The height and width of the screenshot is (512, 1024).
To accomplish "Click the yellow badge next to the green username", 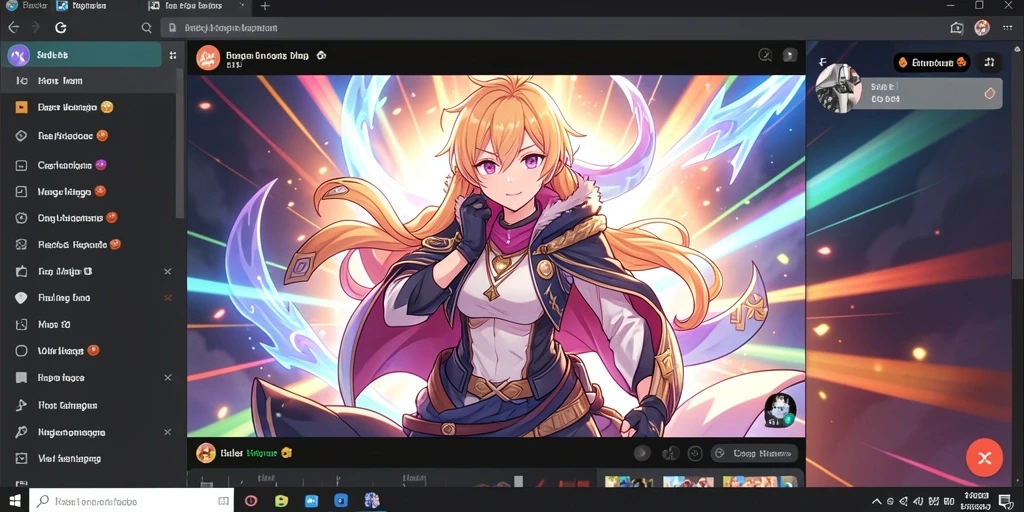I will (286, 453).
